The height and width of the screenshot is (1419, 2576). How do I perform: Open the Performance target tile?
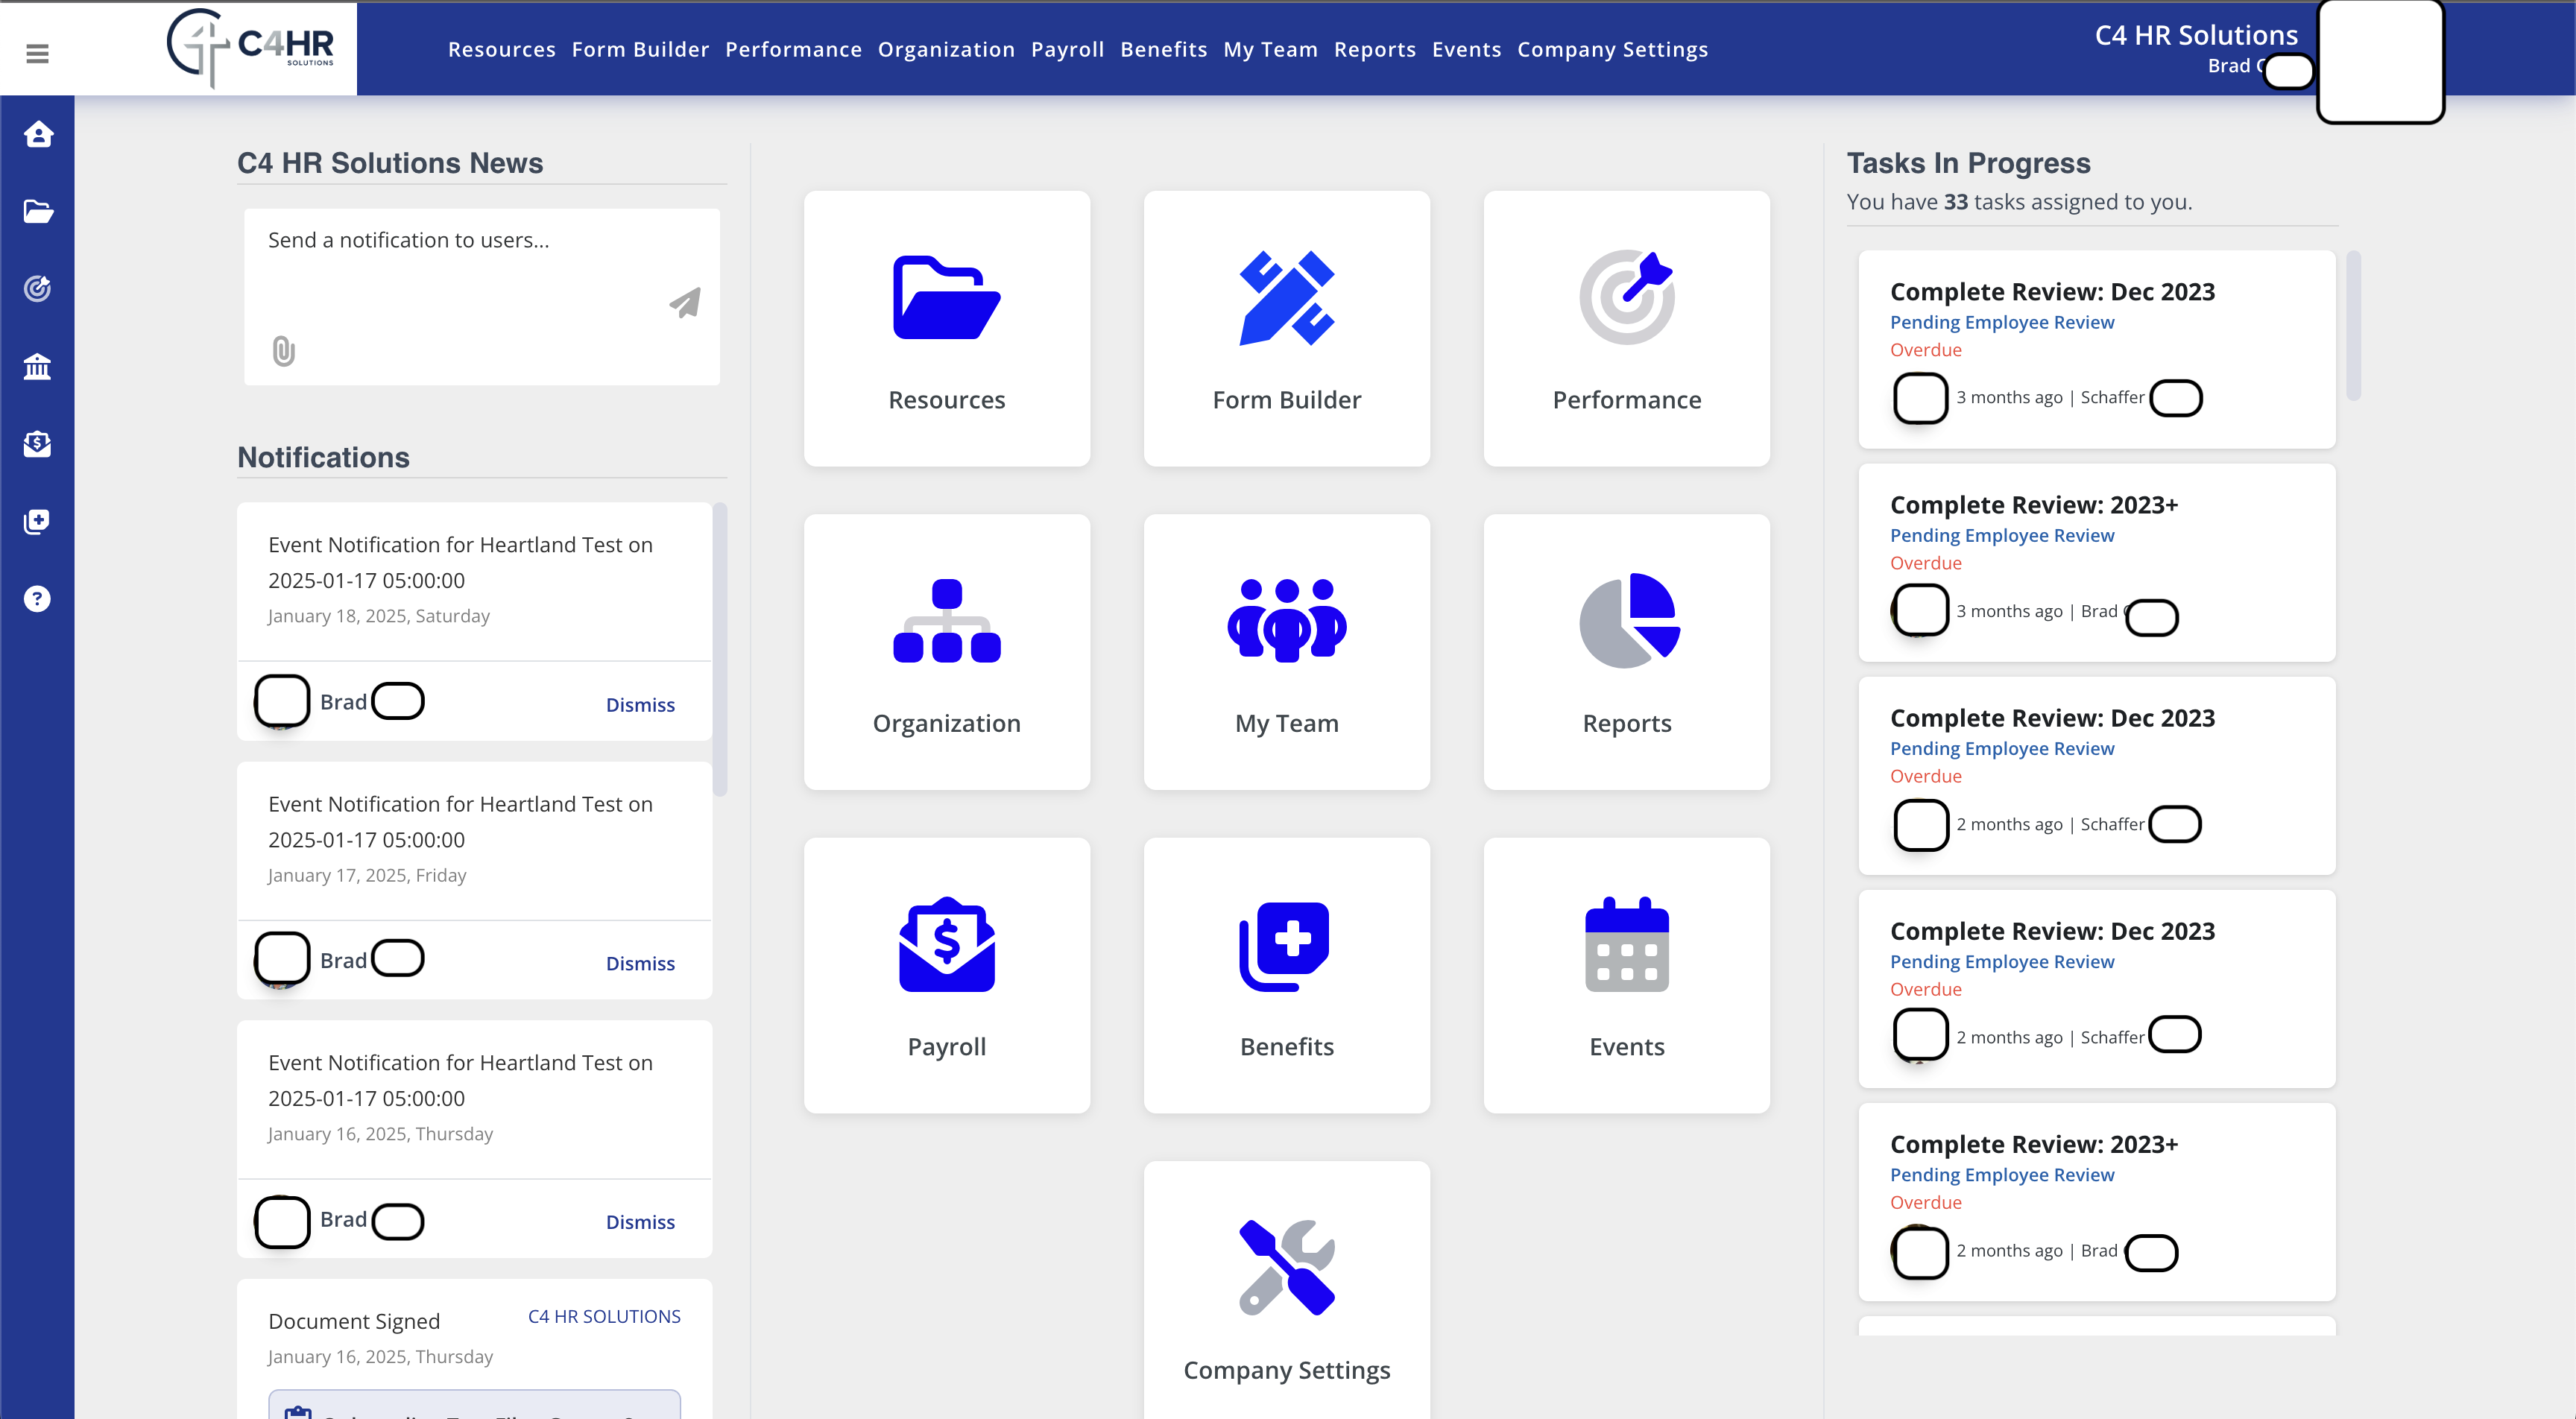[x=1626, y=328]
